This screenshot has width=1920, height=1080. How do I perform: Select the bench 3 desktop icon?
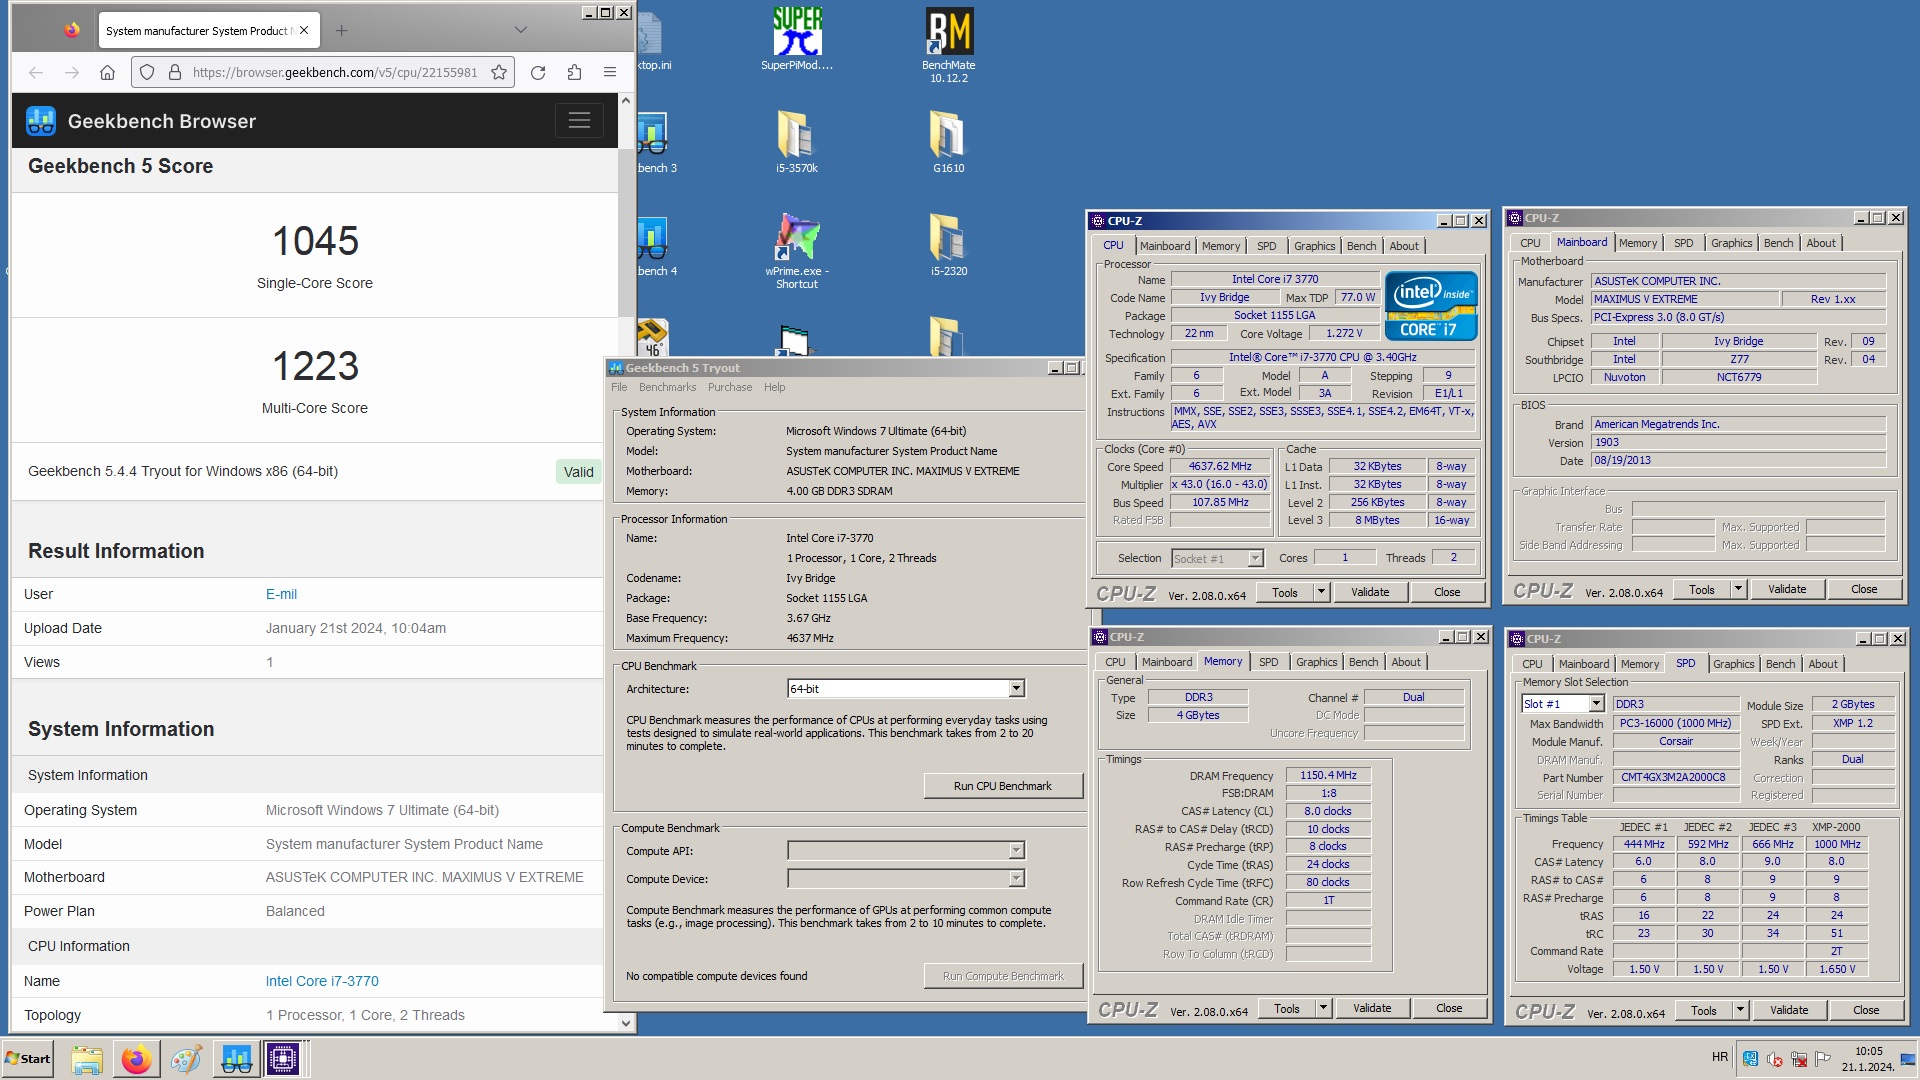656,142
